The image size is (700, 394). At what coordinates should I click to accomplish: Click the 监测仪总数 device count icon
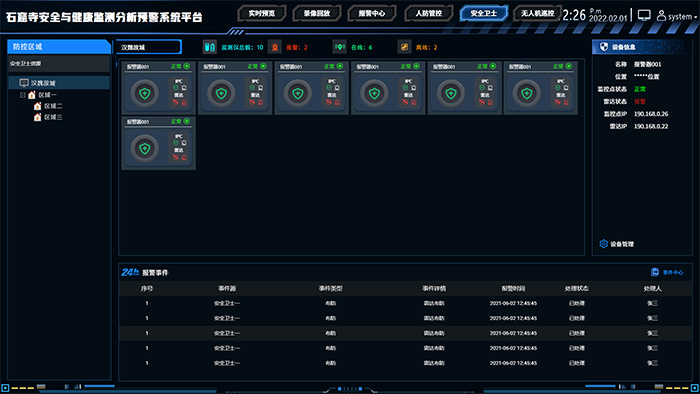tap(209, 47)
